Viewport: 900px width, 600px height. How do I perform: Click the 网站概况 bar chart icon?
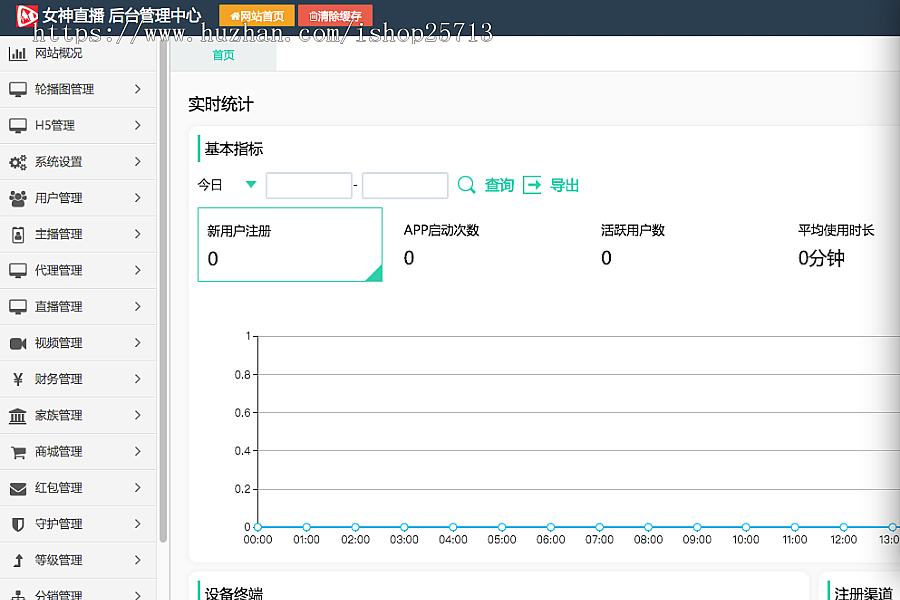(18, 53)
